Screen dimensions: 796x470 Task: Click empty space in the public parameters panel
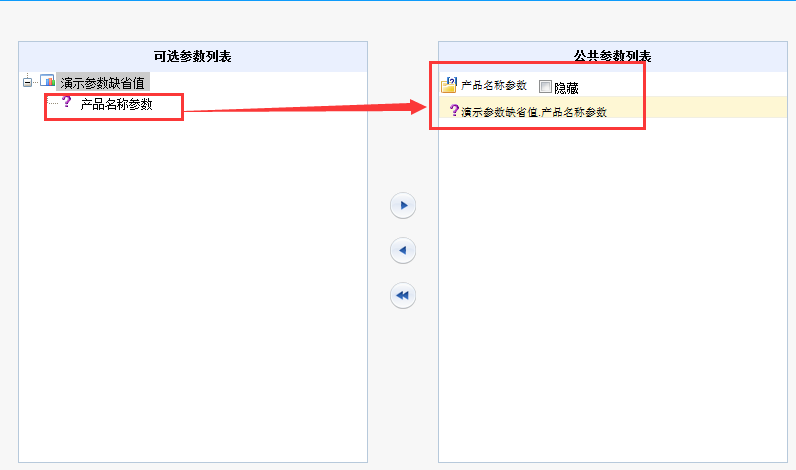pyautogui.click(x=613, y=289)
